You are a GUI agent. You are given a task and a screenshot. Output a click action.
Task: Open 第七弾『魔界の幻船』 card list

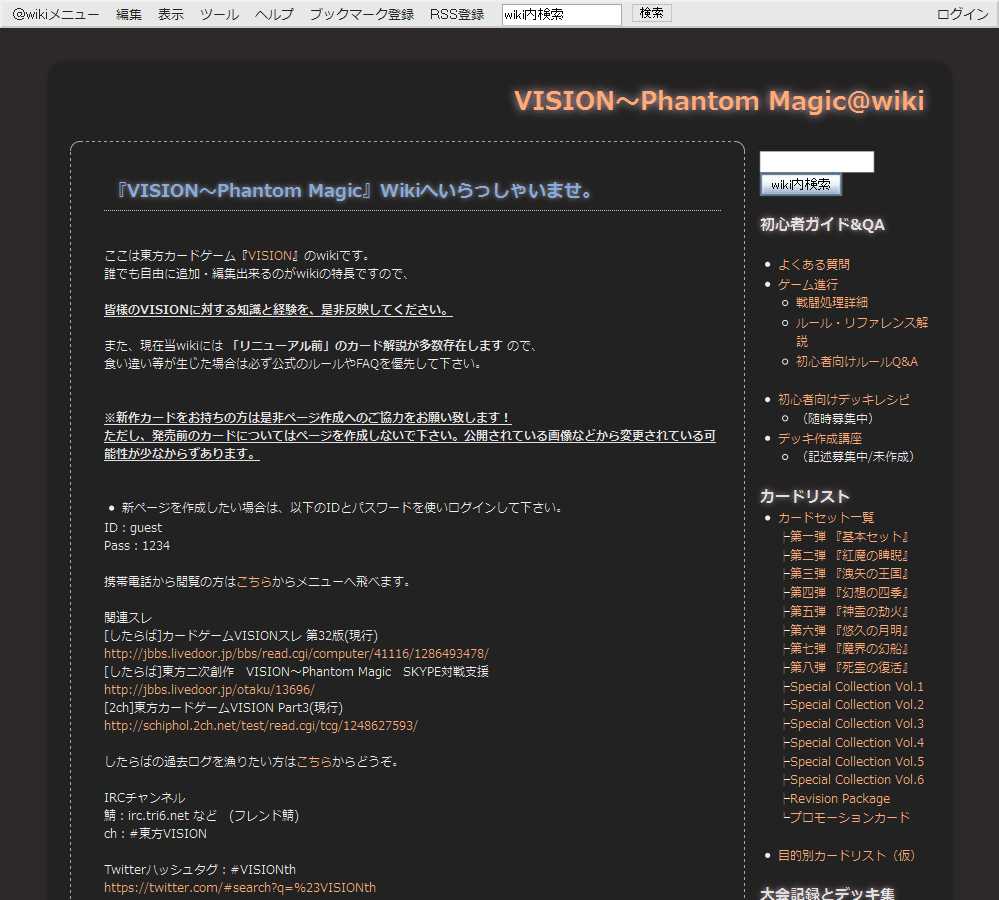(x=849, y=649)
